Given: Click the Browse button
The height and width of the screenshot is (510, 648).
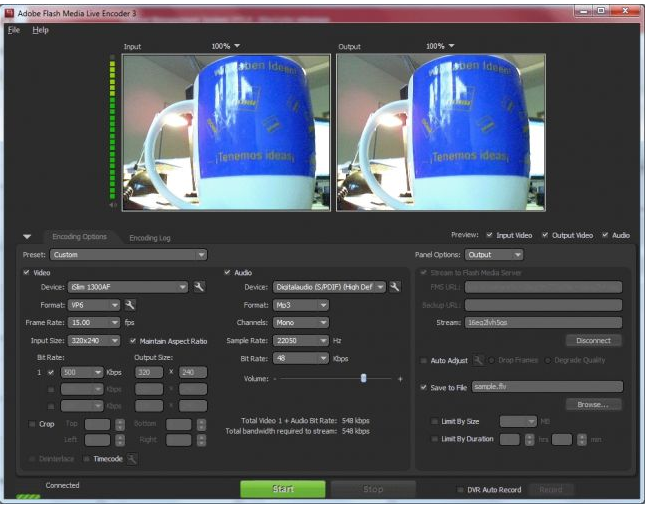Looking at the screenshot, I should coord(593,404).
